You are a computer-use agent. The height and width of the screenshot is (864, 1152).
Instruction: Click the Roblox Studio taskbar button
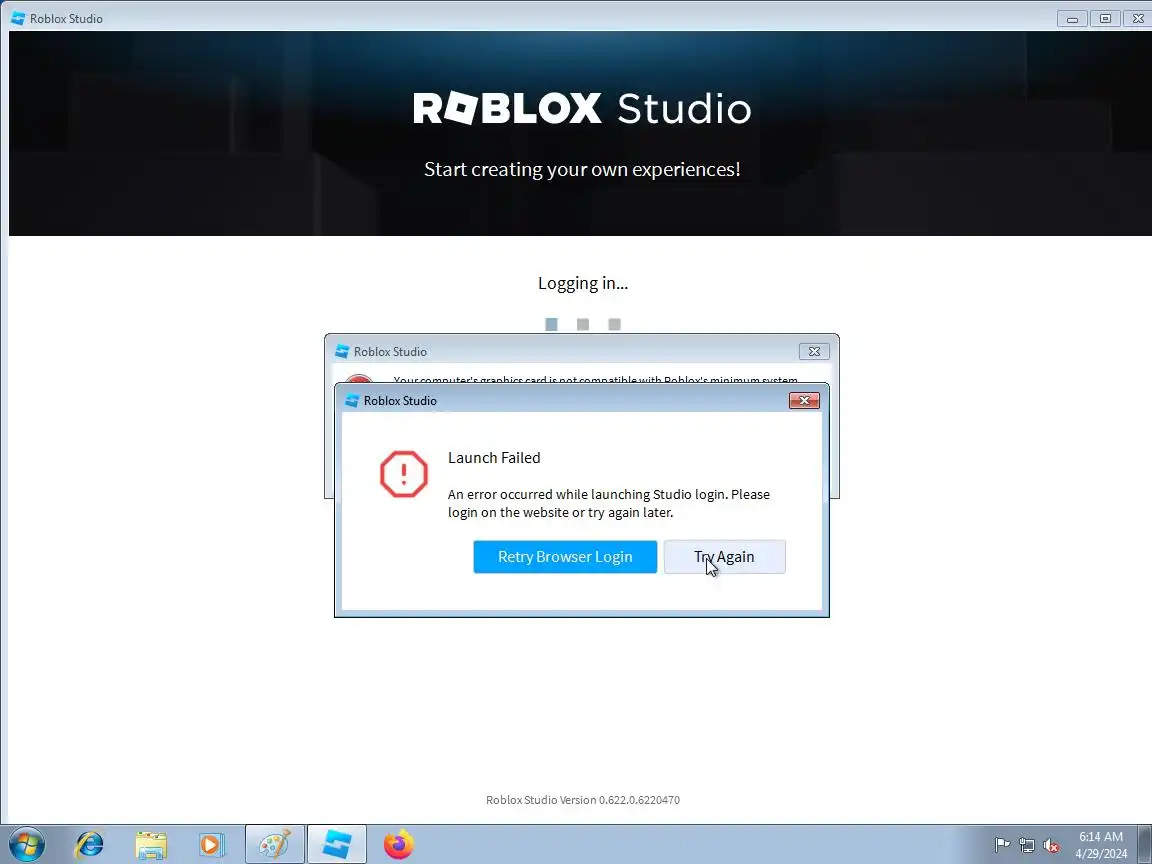click(x=336, y=844)
